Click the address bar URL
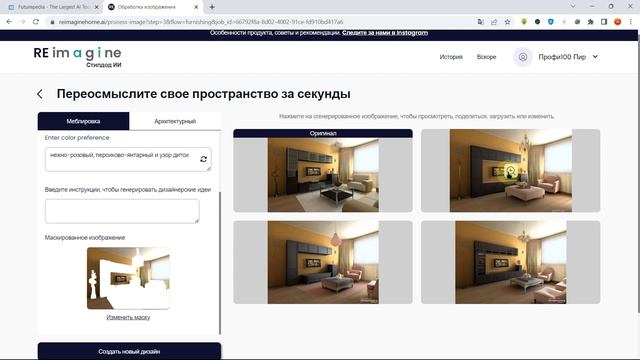Image resolution: width=640 pixels, height=360 pixels. (201, 22)
